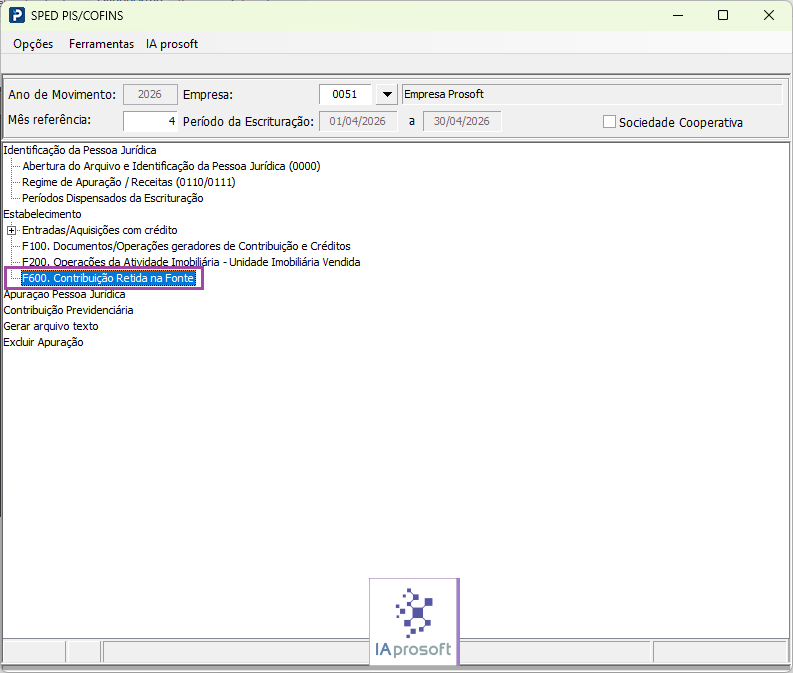Image resolution: width=793 pixels, height=673 pixels.
Task: Maximize the SPED PIS/COFINS window
Action: tap(723, 15)
